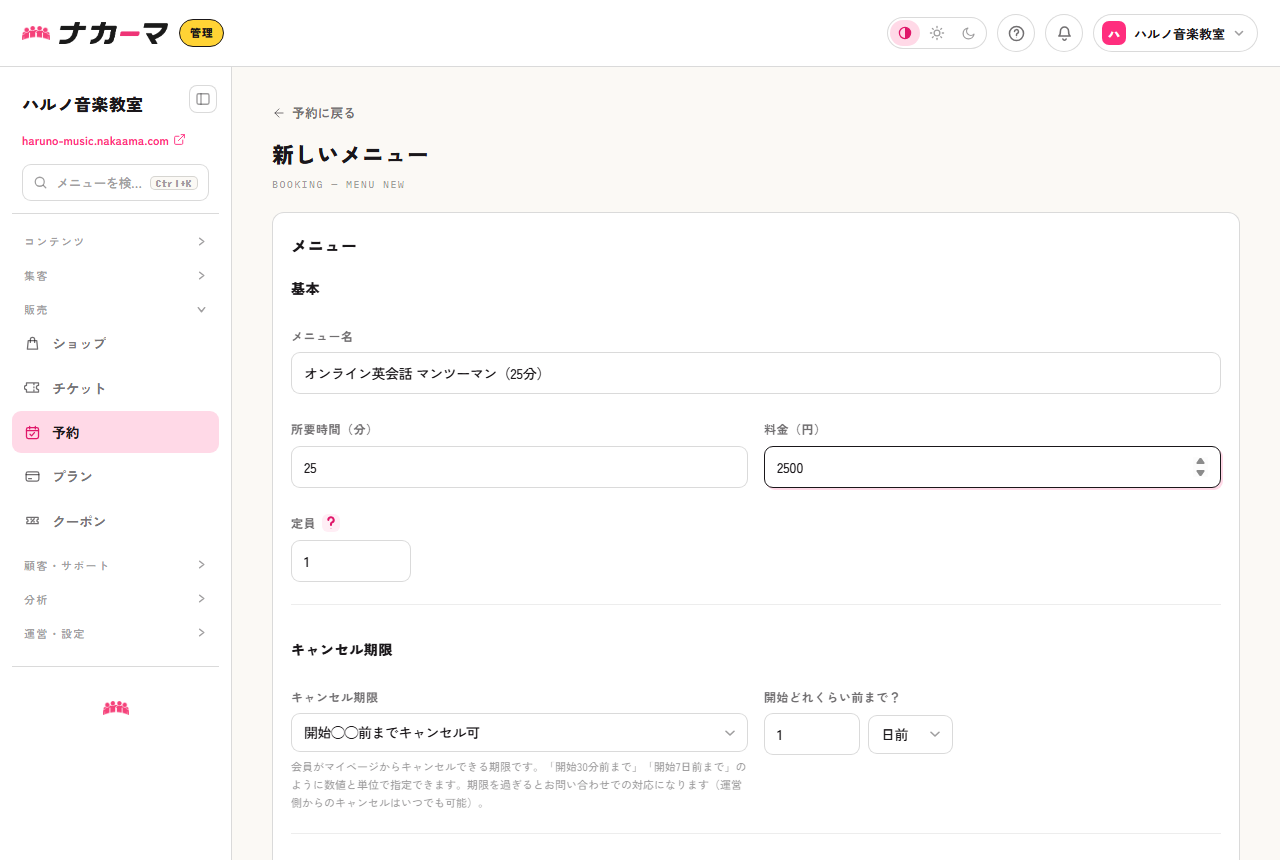Image resolution: width=1280 pixels, height=860 pixels.
Task: Click the 管理 badge in header
Action: click(201, 33)
